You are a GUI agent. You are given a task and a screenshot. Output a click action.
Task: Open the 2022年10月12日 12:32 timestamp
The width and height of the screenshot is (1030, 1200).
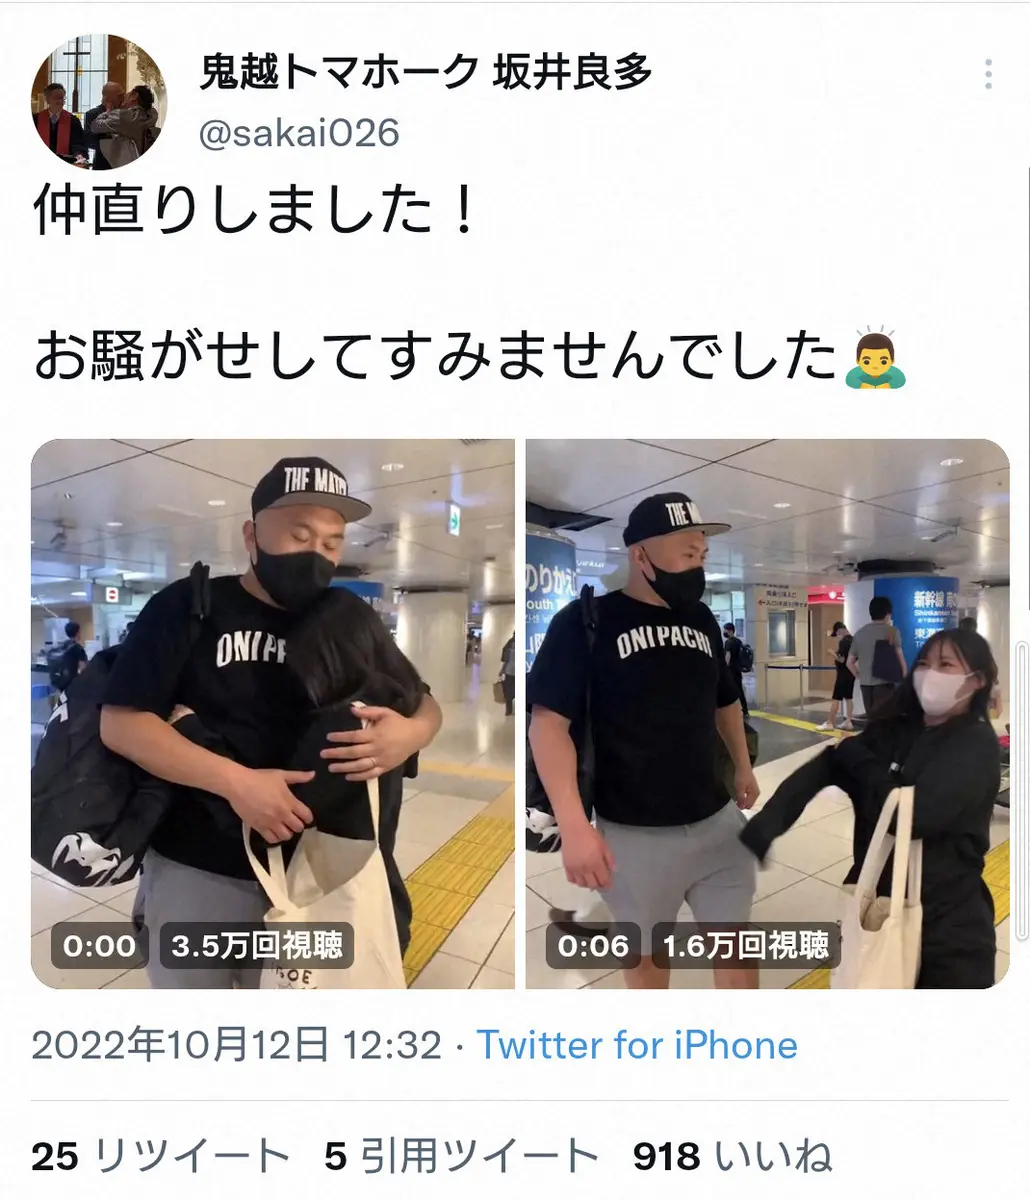236,1046
